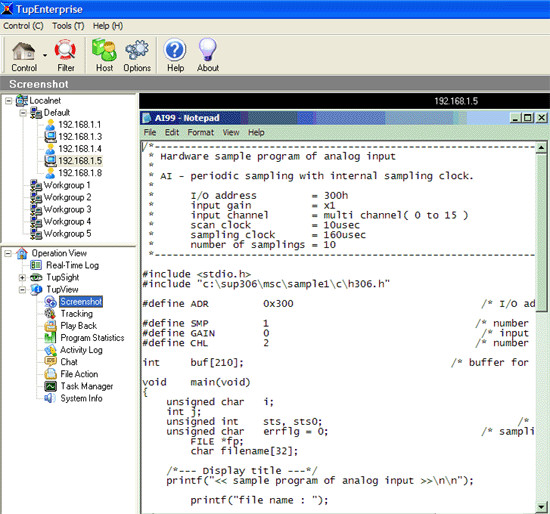Open Notepad's File menu
Image resolution: width=550 pixels, height=514 pixels.
[x=150, y=133]
